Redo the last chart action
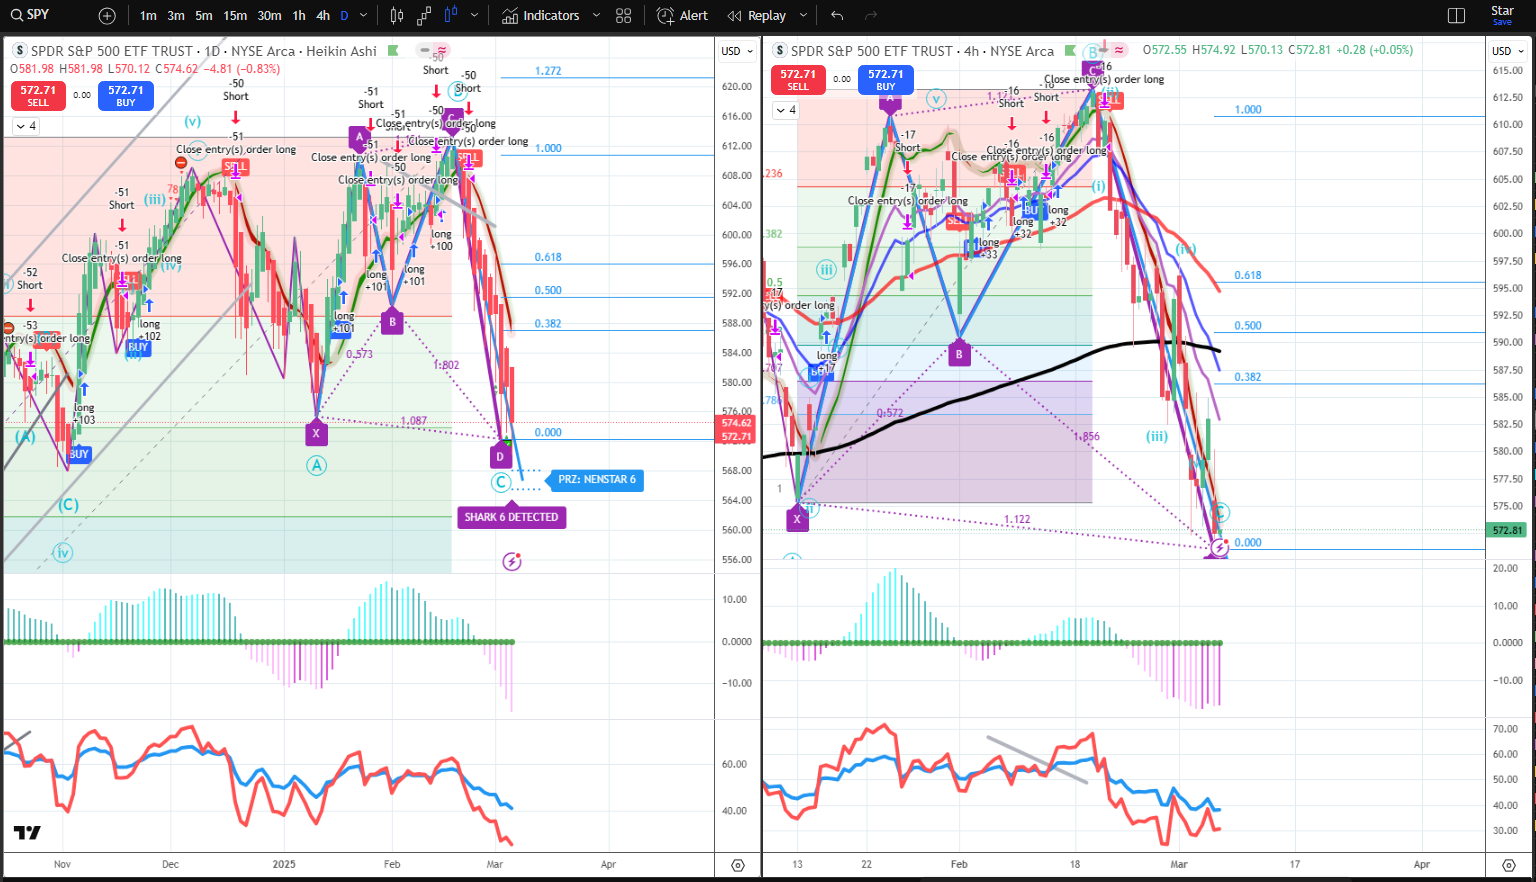This screenshot has width=1536, height=882. 870,16
